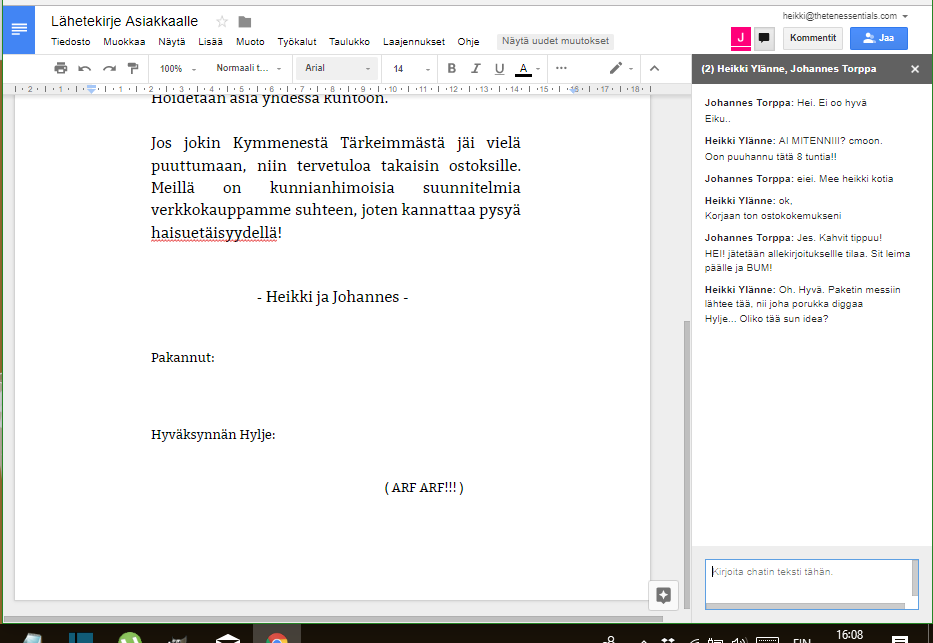Select the paint format tool
This screenshot has width=933, height=643.
tap(133, 68)
